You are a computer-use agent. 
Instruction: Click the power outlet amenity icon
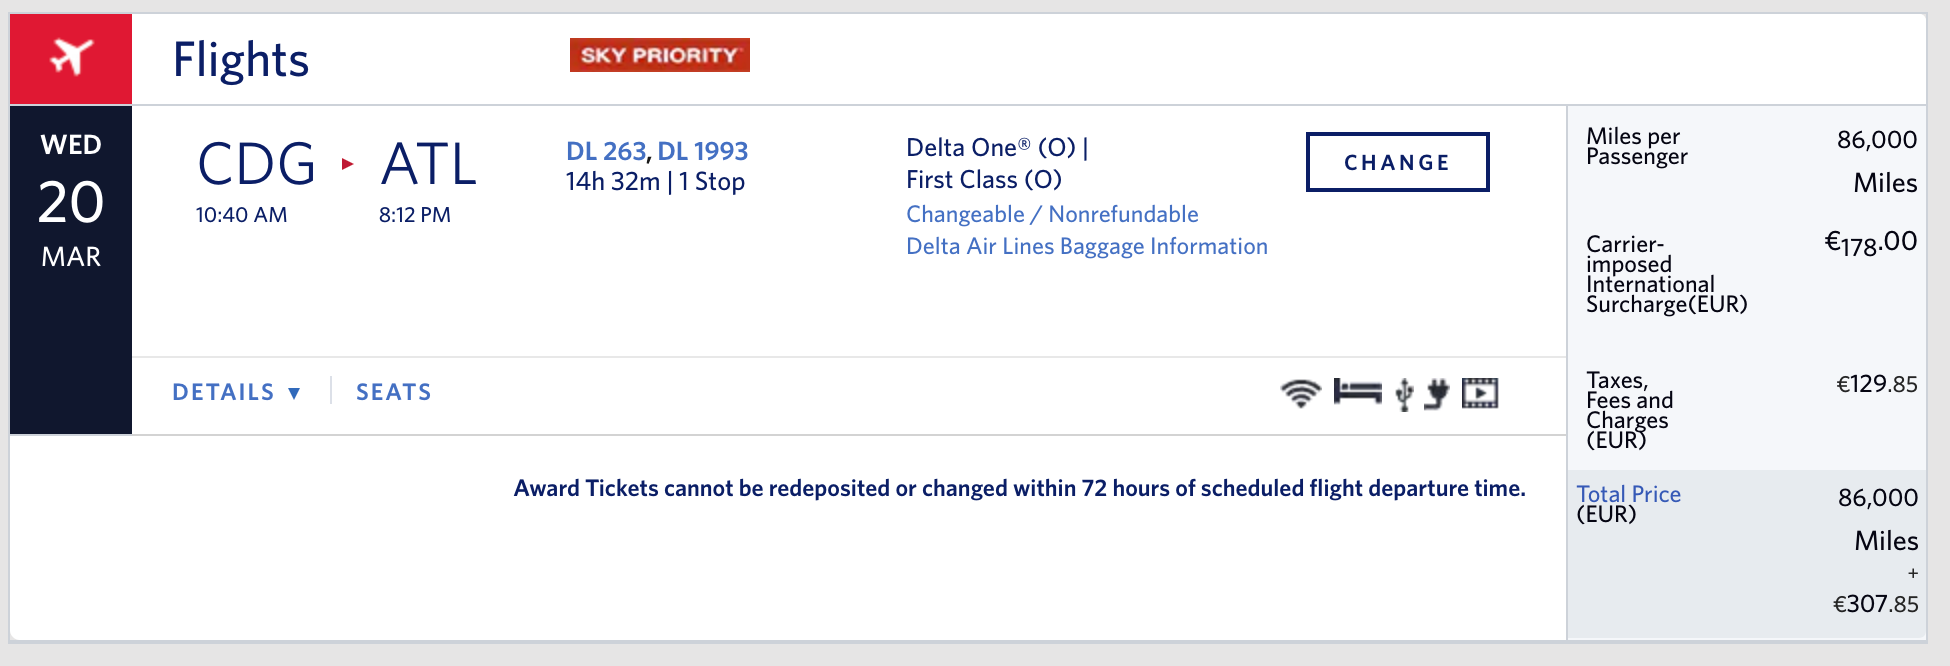1437,393
